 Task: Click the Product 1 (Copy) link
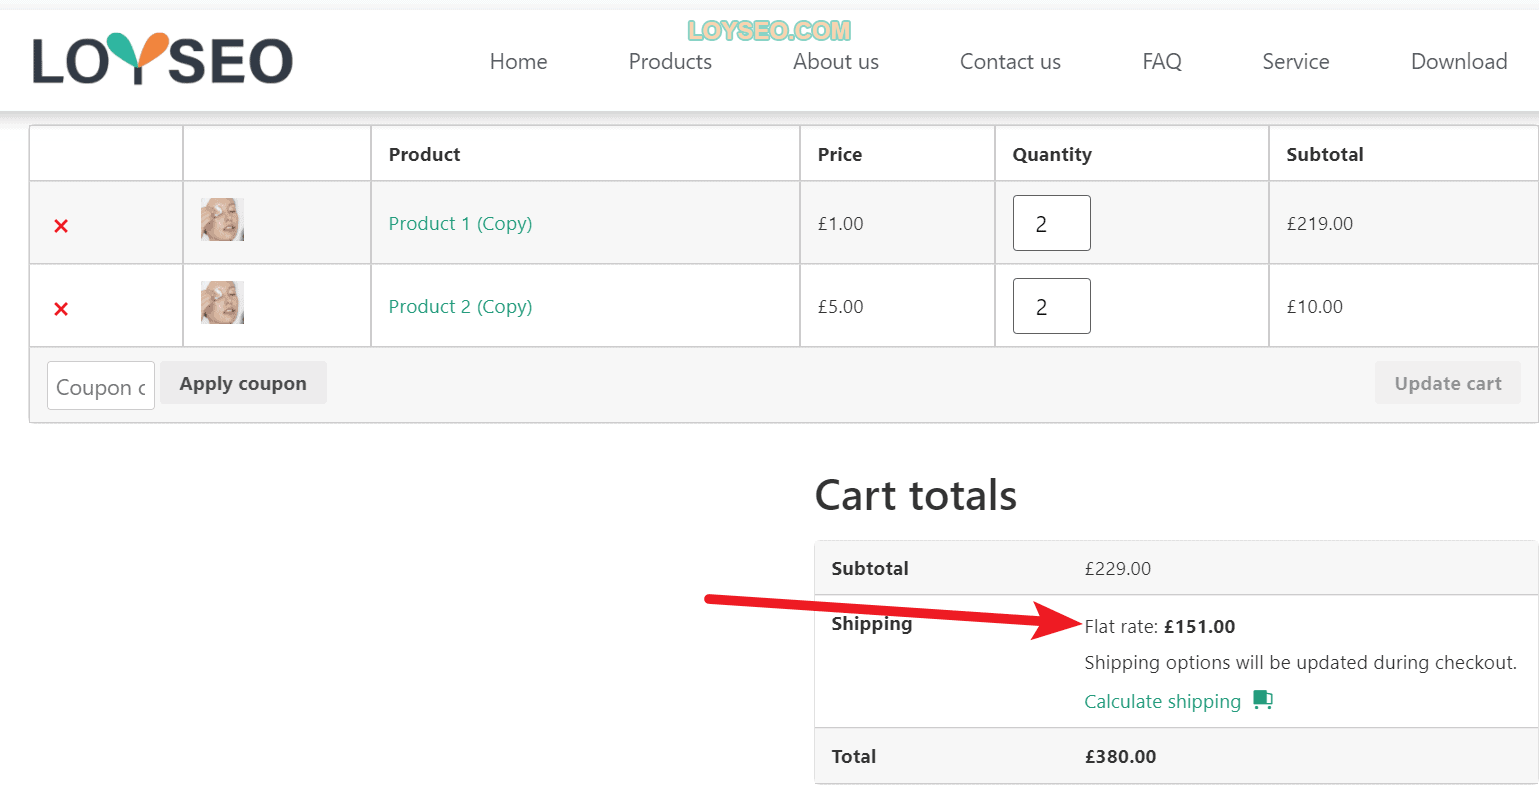click(460, 224)
